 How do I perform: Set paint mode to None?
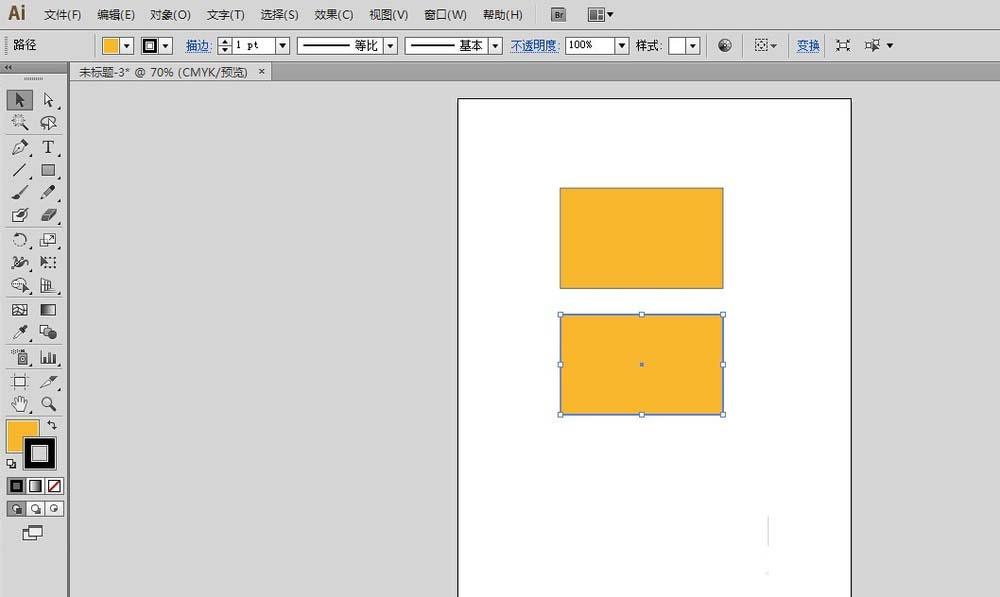pos(54,486)
